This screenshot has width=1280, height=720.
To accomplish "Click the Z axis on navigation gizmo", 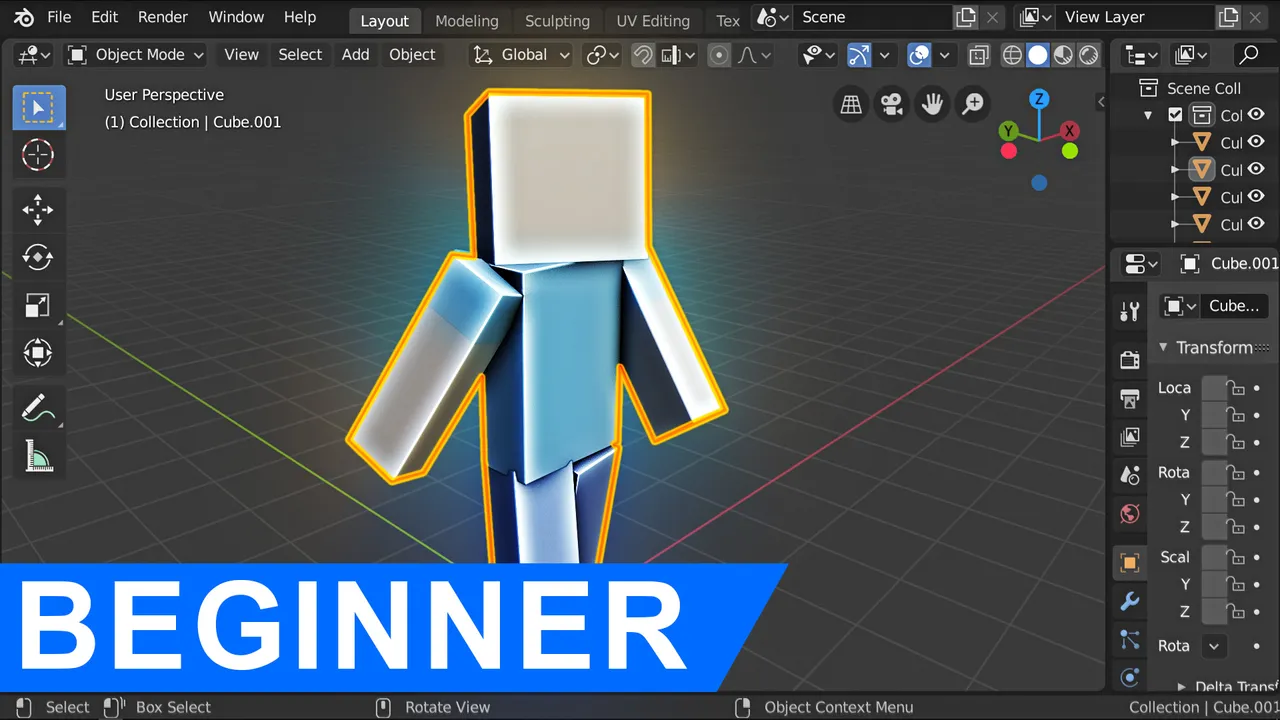I will tap(1040, 99).
